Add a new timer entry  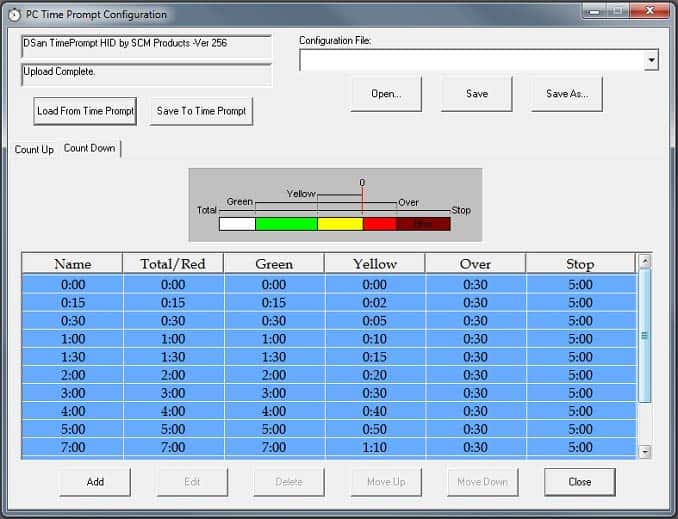tap(95, 482)
